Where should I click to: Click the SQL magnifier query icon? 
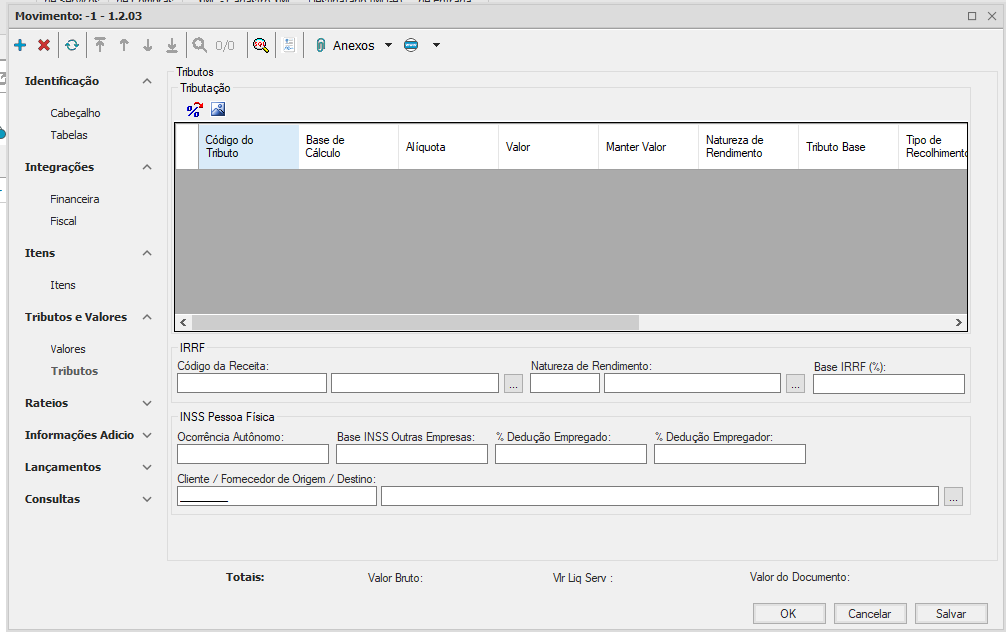point(260,45)
